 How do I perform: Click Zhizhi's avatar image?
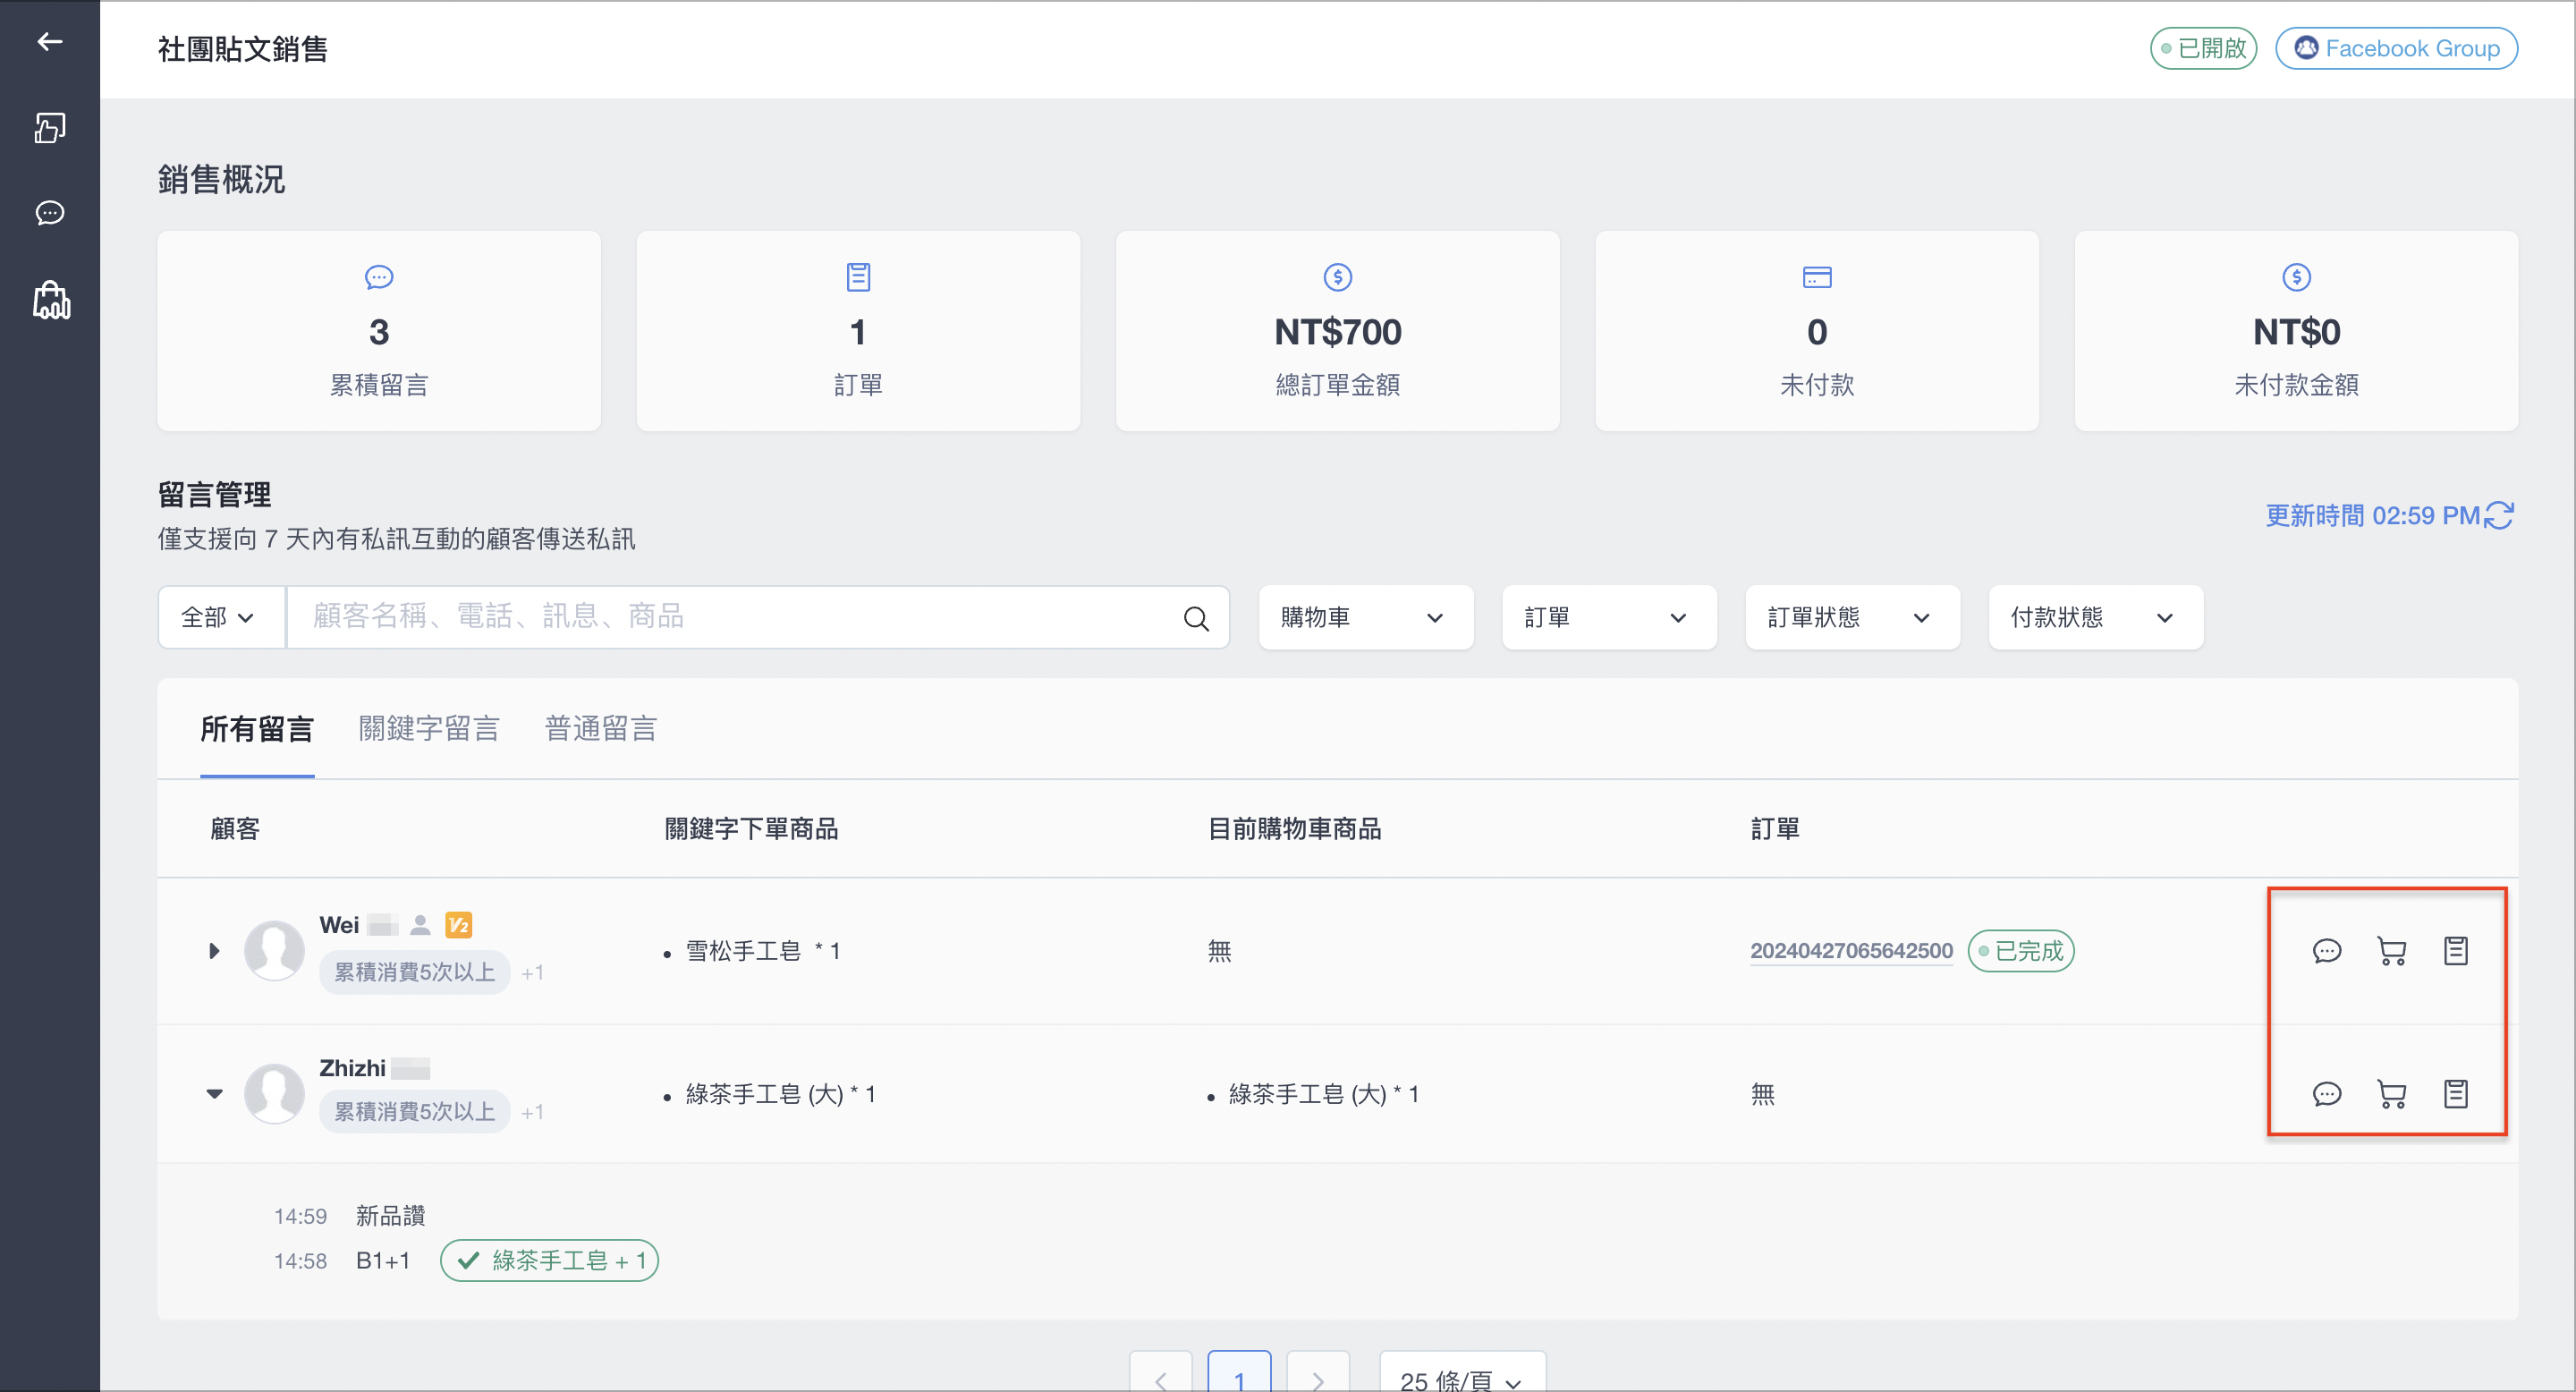[274, 1093]
